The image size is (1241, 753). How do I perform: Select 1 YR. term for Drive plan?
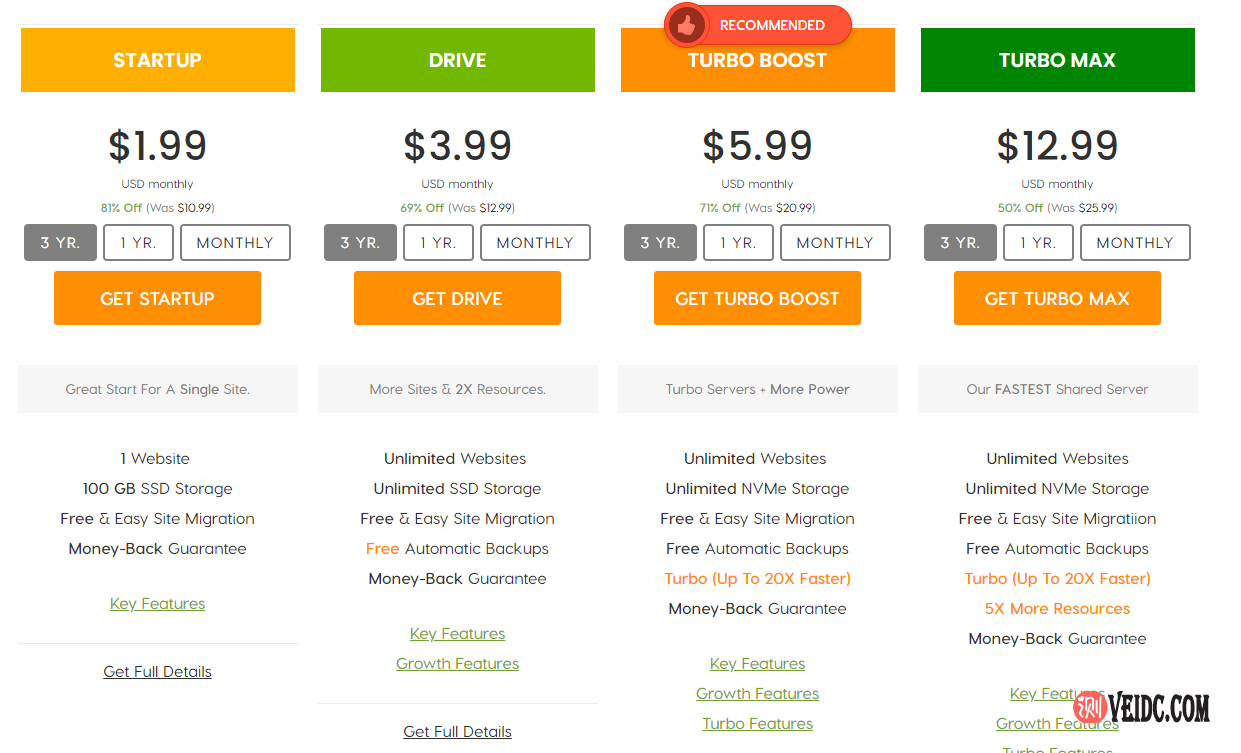pos(438,243)
